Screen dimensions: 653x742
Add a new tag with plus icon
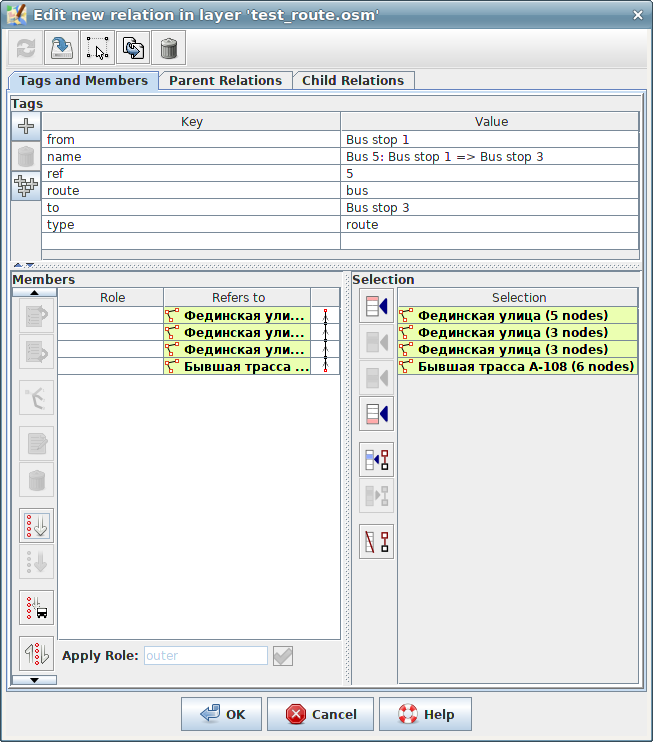click(27, 125)
